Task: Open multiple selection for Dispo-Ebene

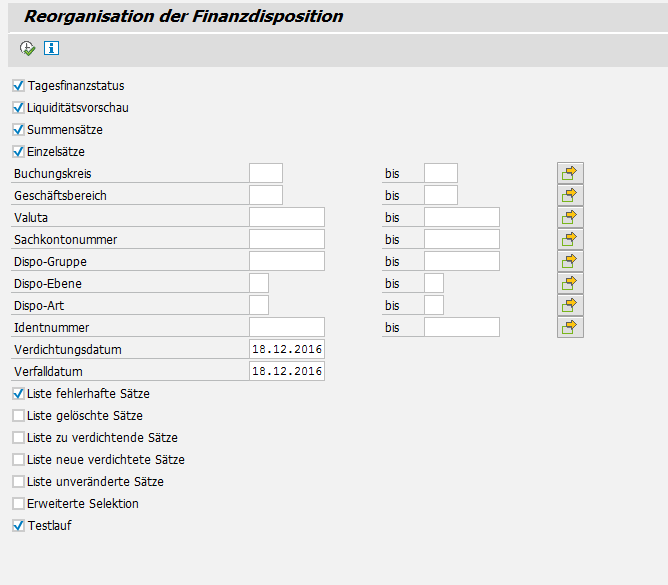Action: pos(570,283)
